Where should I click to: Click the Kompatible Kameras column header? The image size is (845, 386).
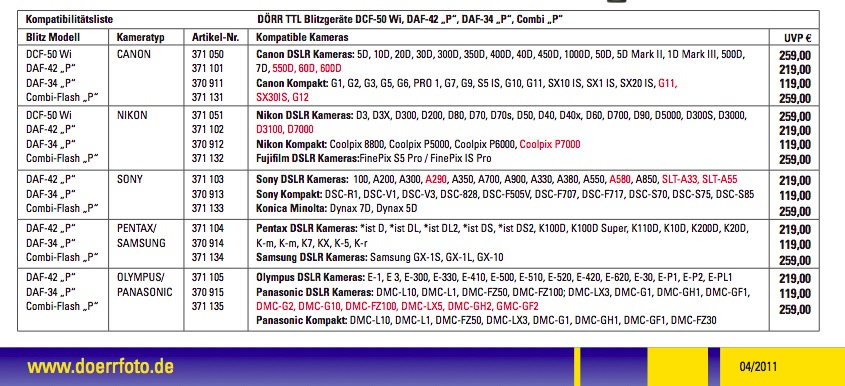302,37
